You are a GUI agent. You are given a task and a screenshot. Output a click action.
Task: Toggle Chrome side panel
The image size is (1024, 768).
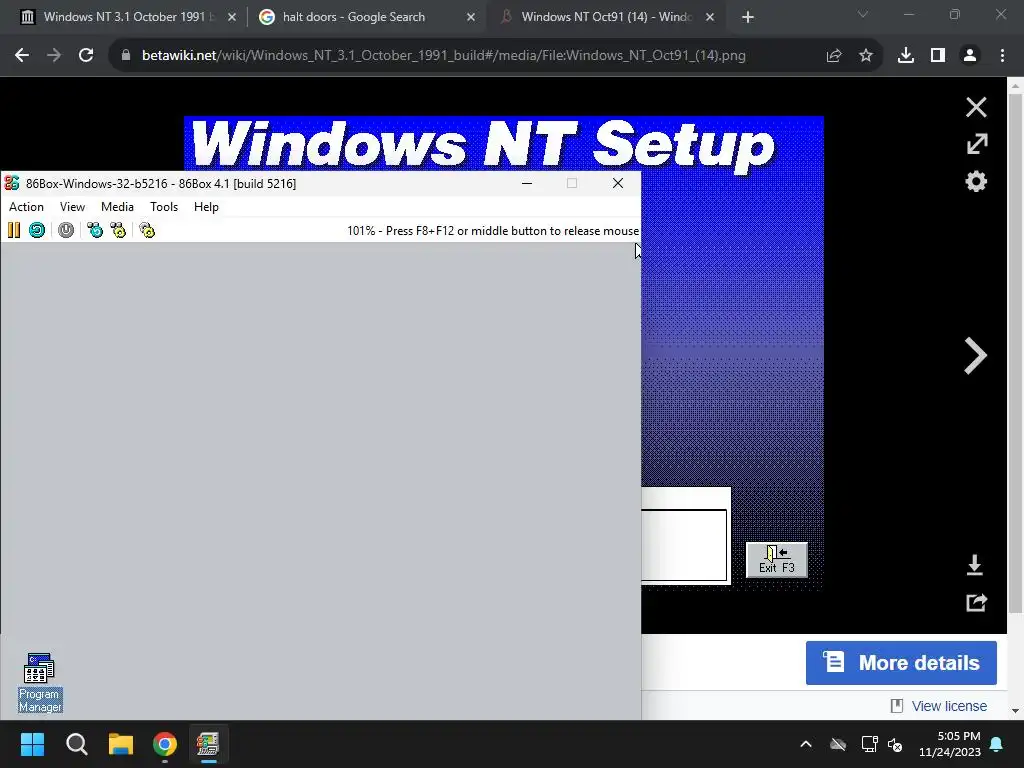(938, 56)
